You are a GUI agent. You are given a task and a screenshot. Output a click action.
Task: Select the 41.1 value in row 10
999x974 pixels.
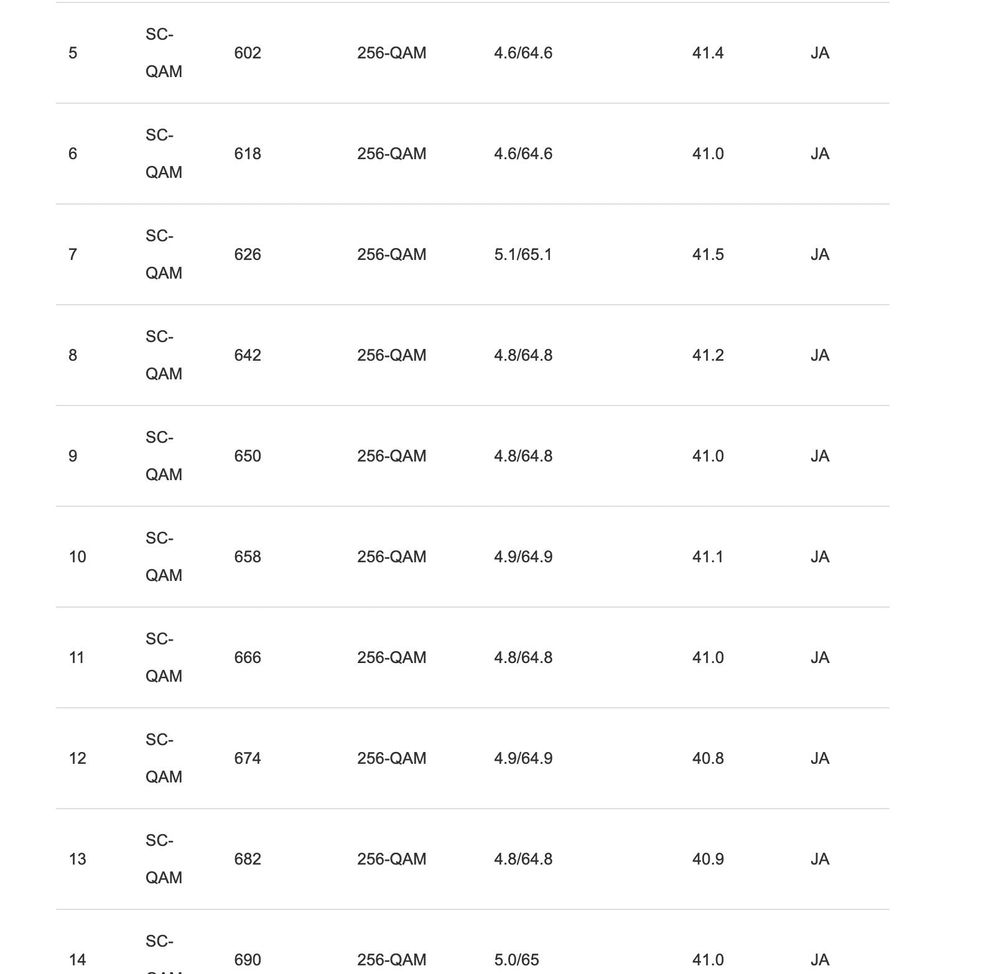[707, 557]
